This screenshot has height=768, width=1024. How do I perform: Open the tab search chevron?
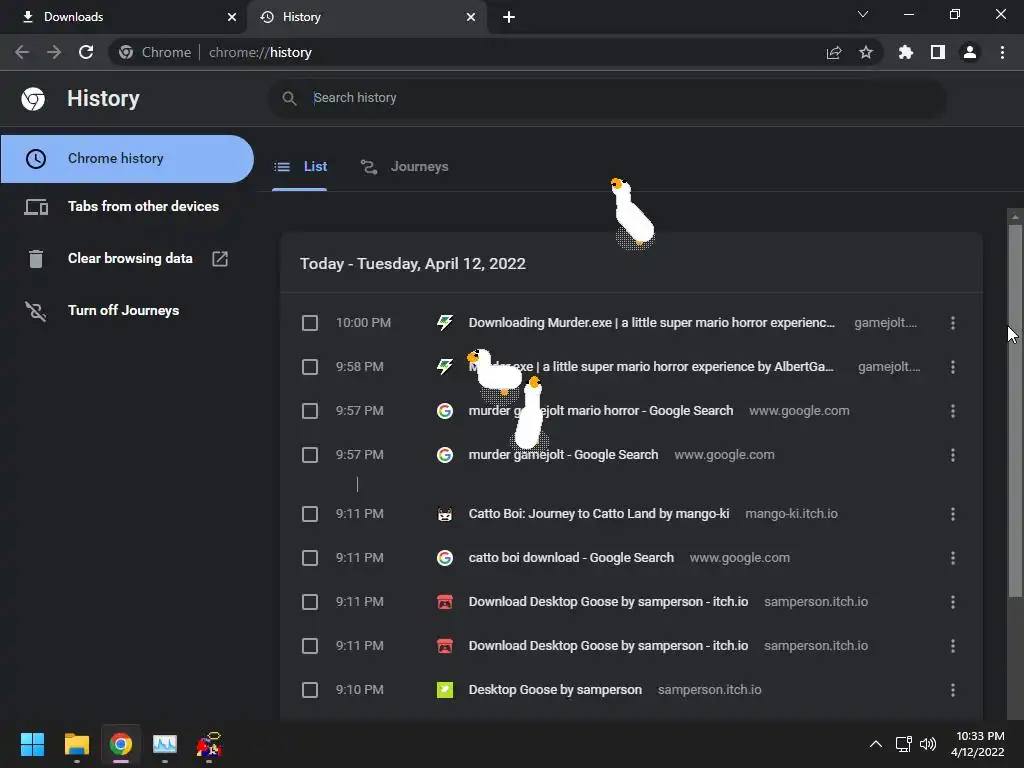tap(863, 14)
